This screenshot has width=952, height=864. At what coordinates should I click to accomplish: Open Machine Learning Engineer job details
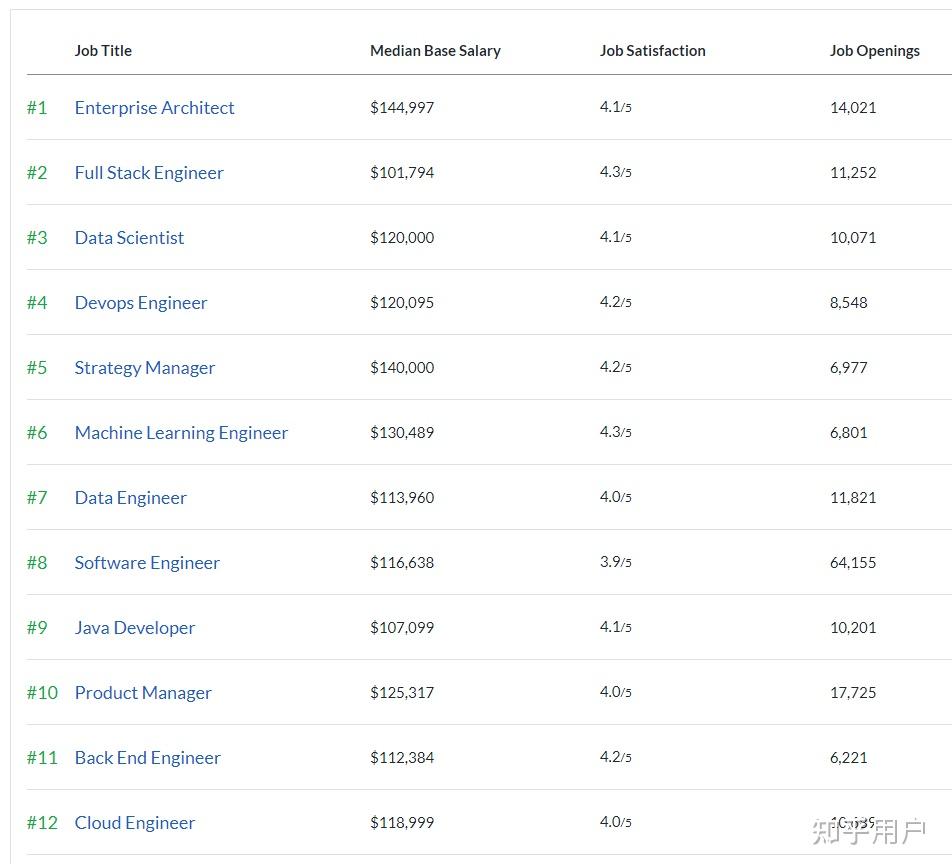[x=181, y=433]
